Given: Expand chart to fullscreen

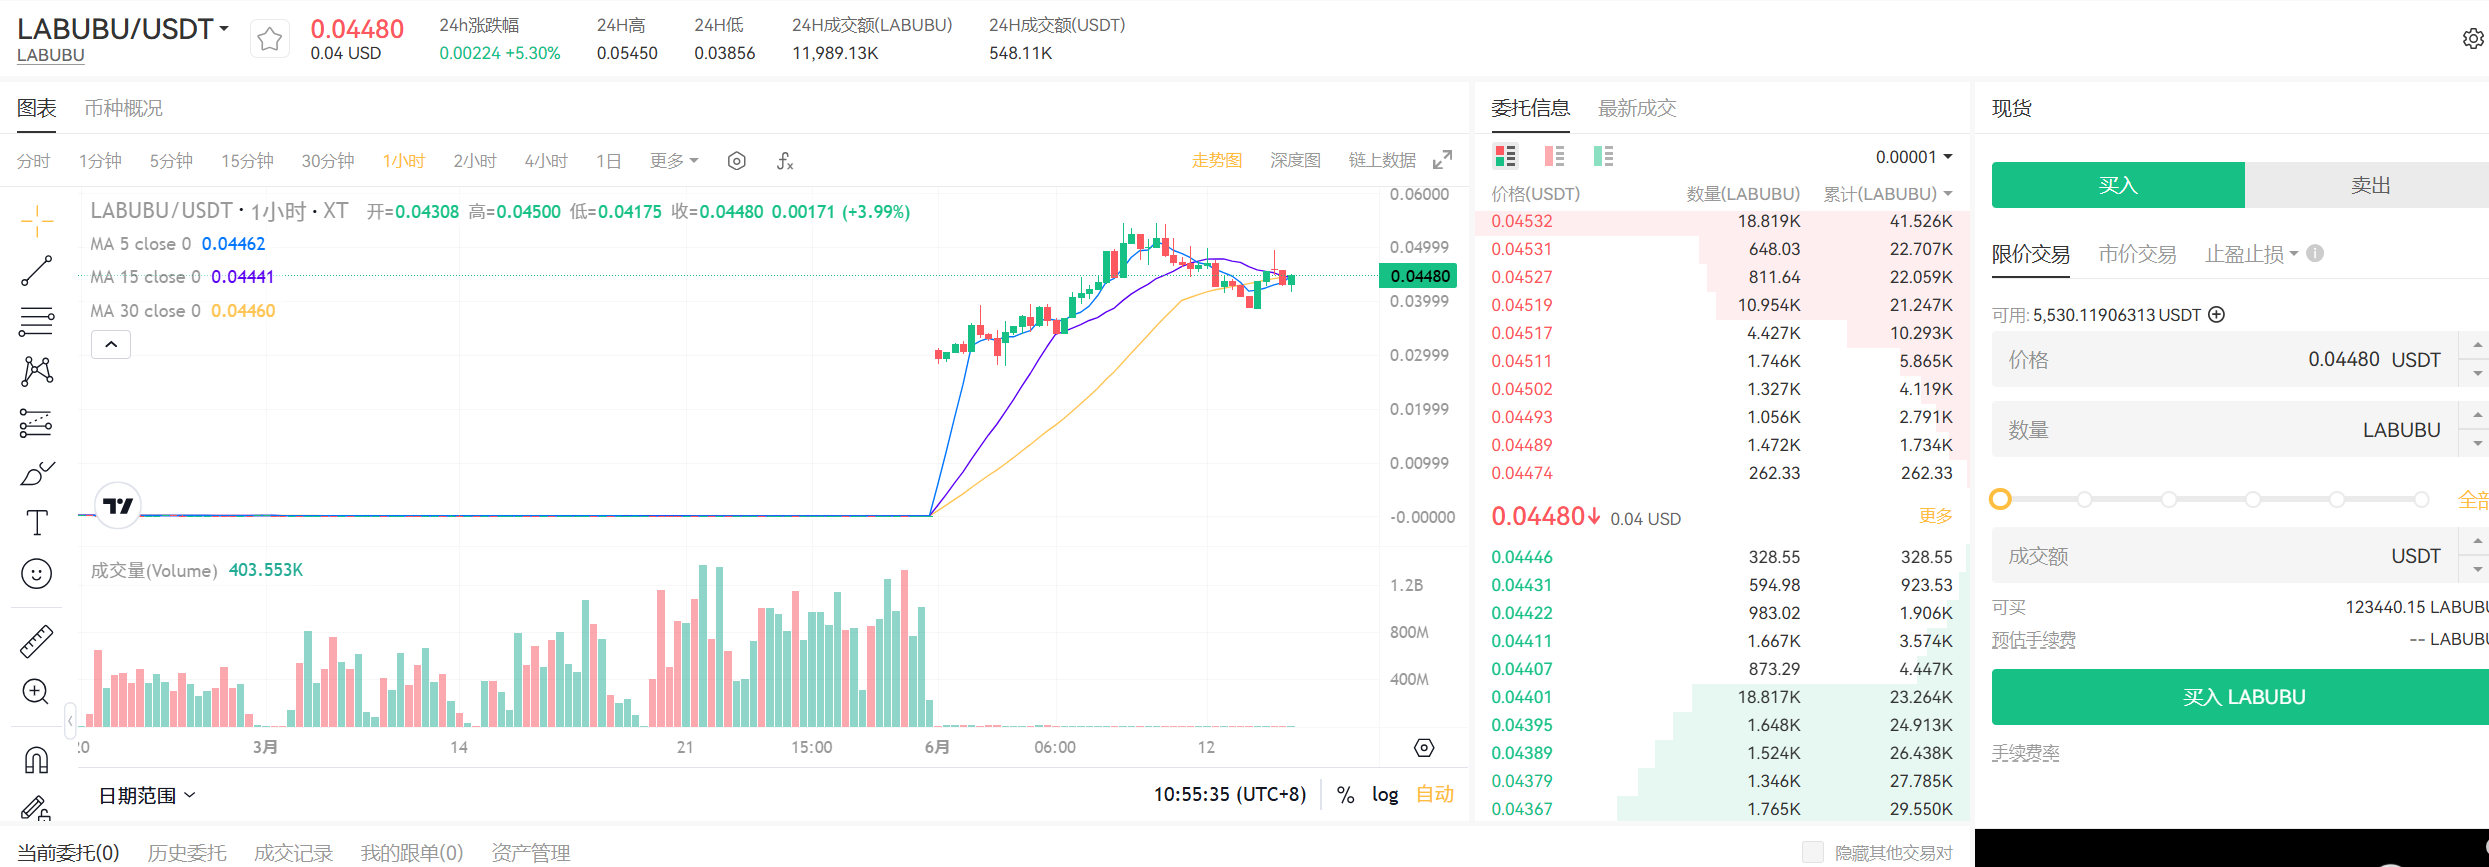Looking at the screenshot, I should (x=1442, y=160).
